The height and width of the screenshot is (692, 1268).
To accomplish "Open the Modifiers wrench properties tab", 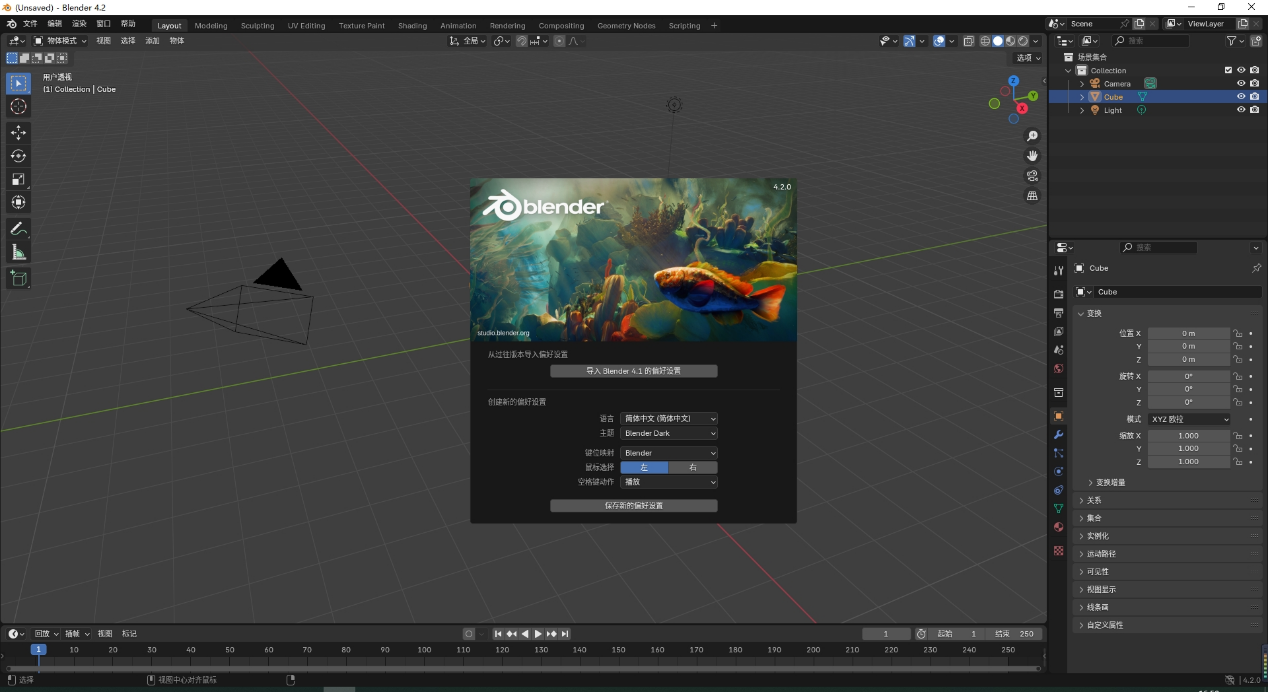I will pyautogui.click(x=1058, y=435).
